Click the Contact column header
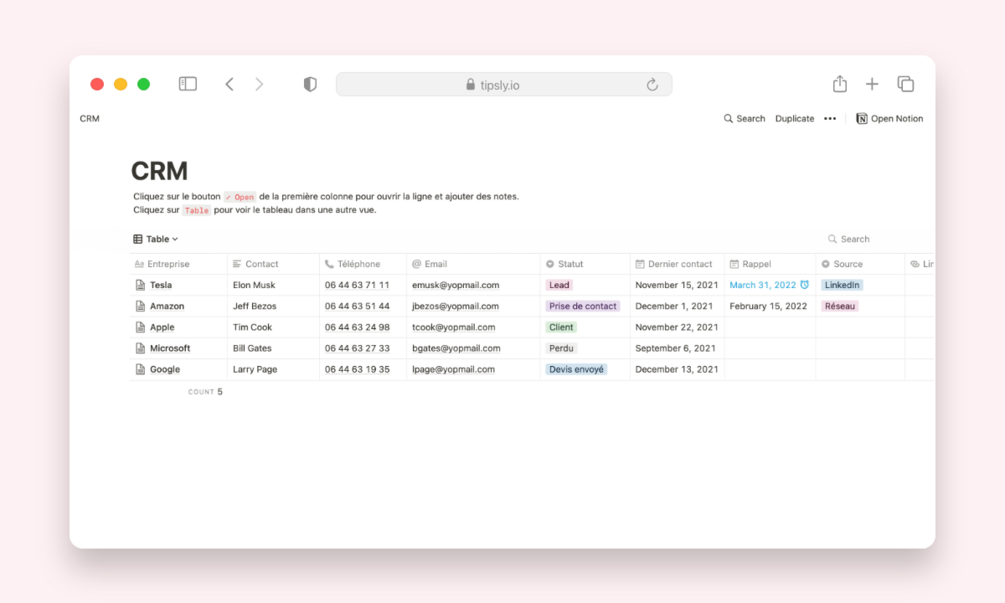The width and height of the screenshot is (1005, 603). pos(273,264)
